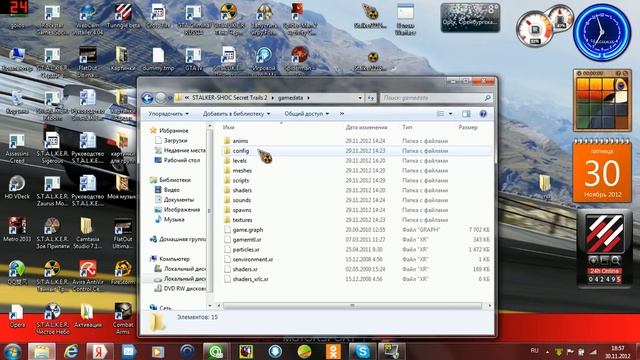This screenshot has width=640, height=360.
Task: Sort by Дата изменения column header
Action: [366, 127]
